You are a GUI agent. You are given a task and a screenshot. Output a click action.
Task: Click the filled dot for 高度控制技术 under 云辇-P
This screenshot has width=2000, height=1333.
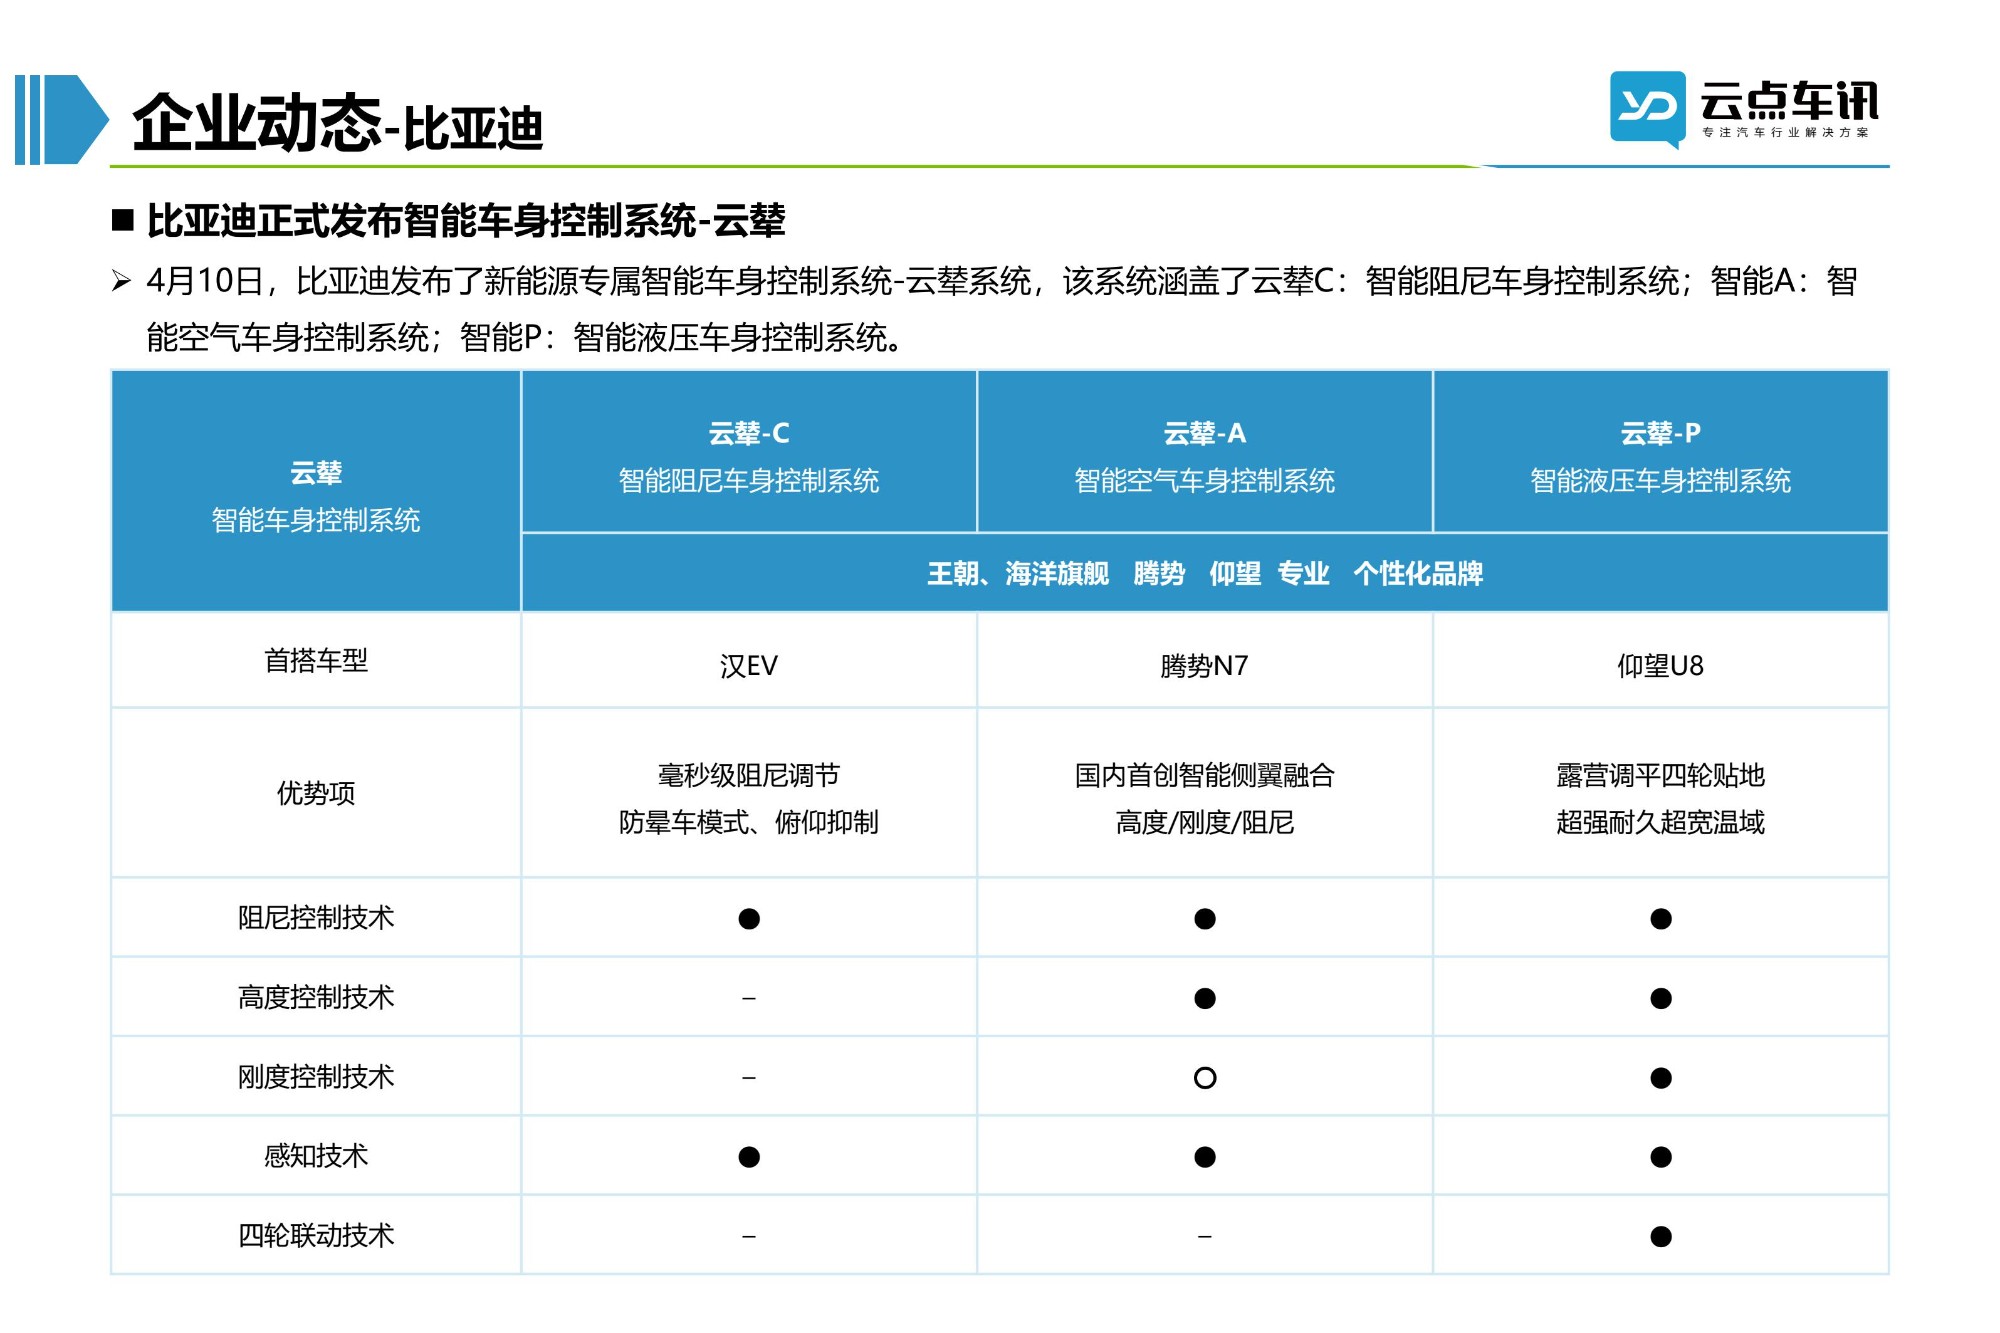1661,998
